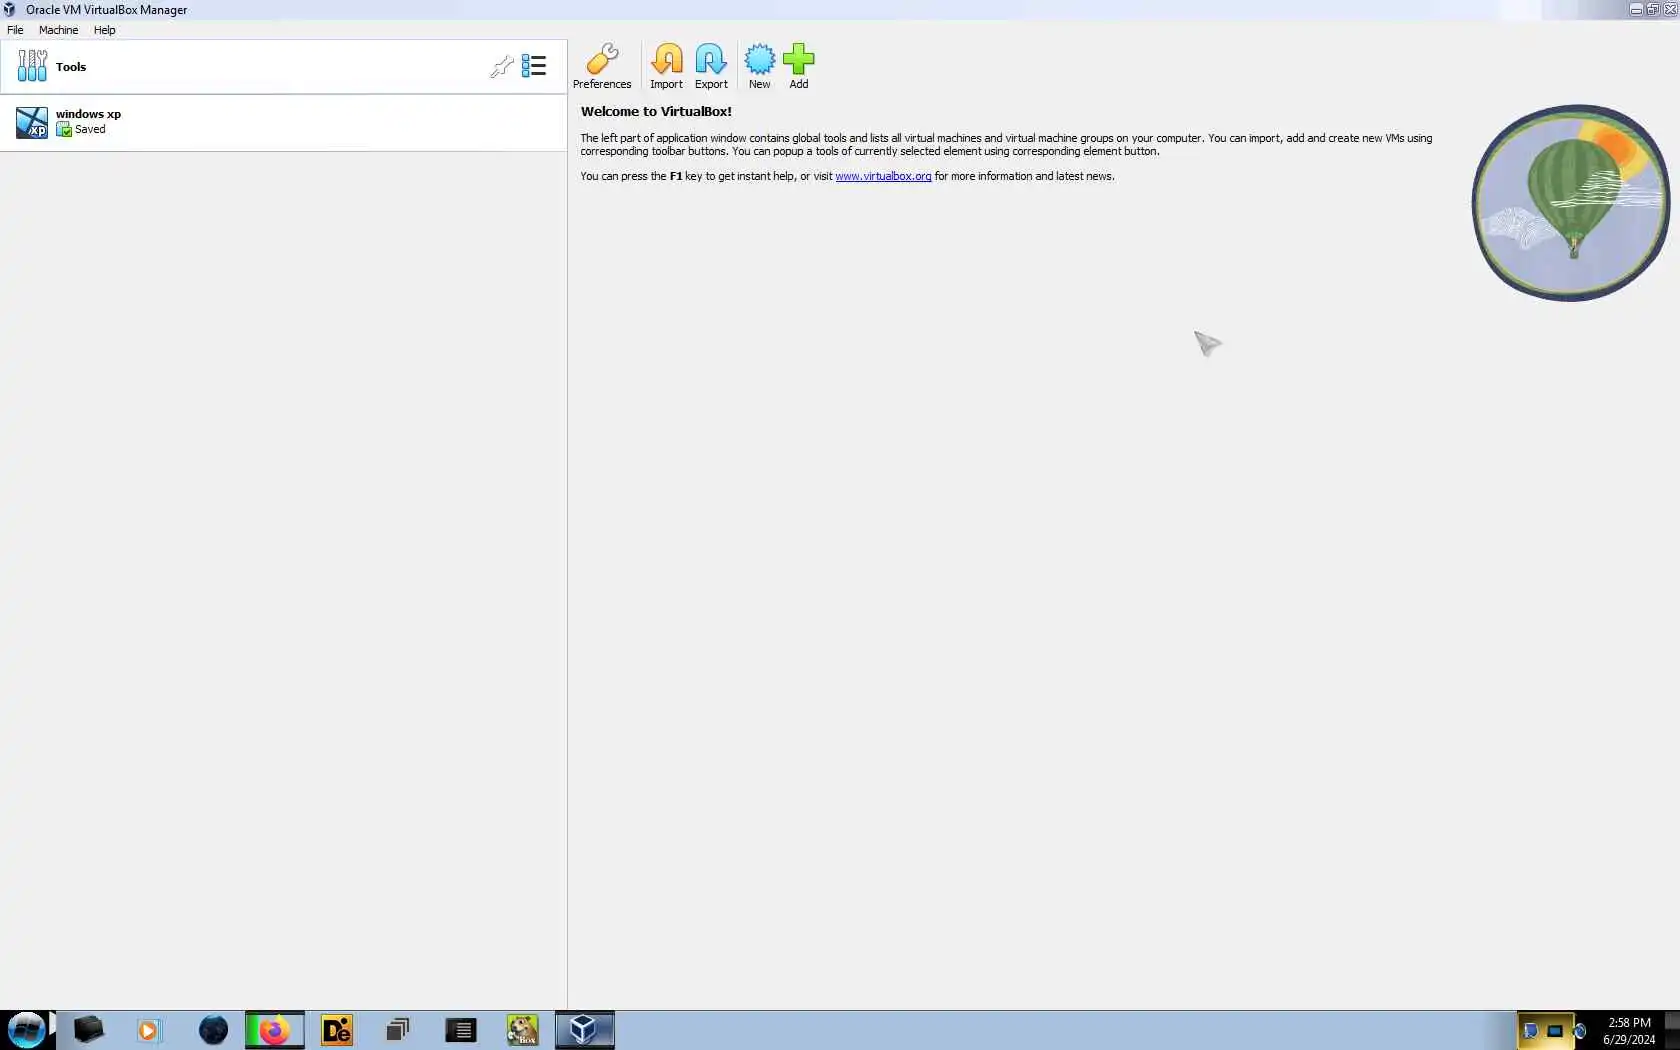The width and height of the screenshot is (1680, 1050).
Task: Open the De app taskbar icon
Action: click(337, 1030)
